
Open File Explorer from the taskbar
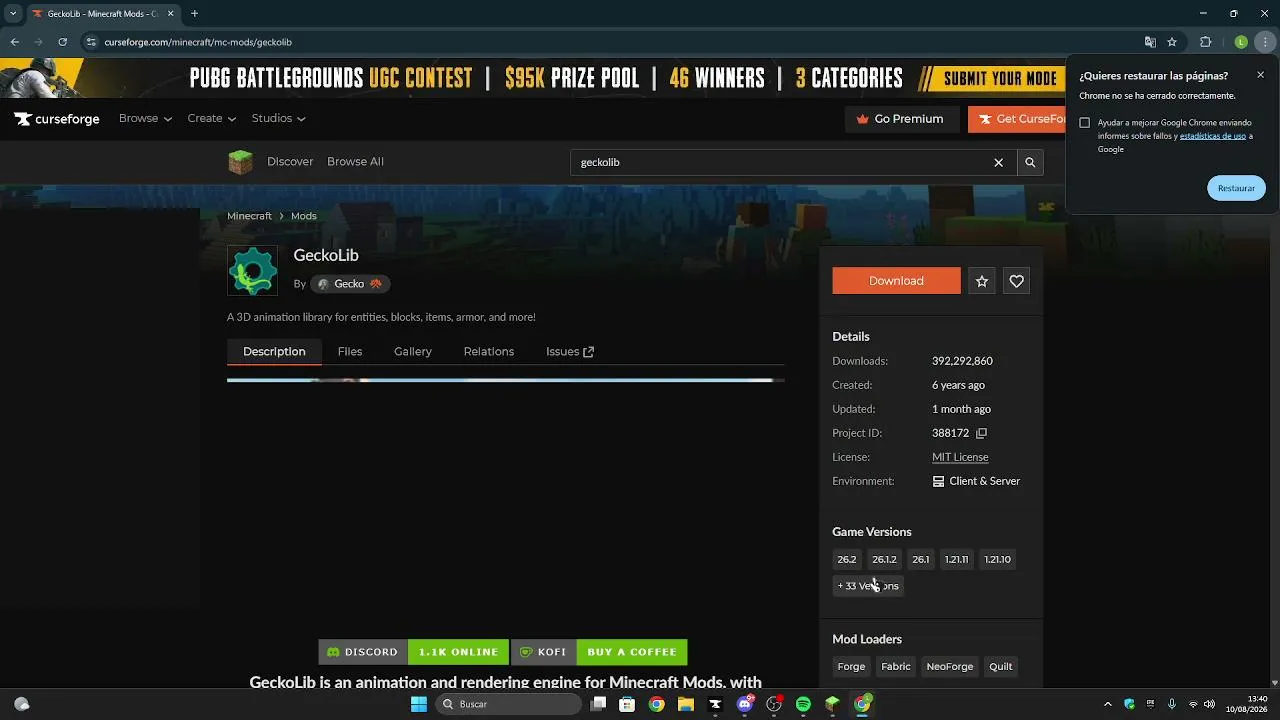point(686,704)
